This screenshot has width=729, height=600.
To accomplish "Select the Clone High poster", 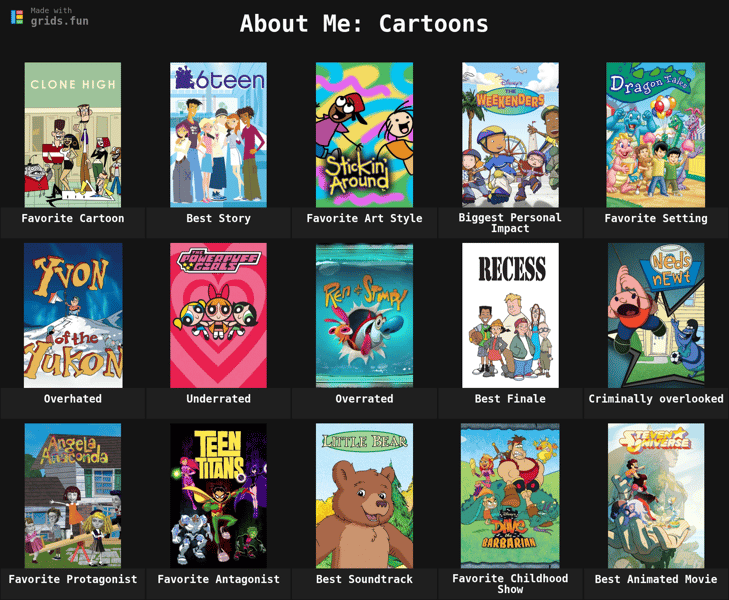I will coord(73,135).
